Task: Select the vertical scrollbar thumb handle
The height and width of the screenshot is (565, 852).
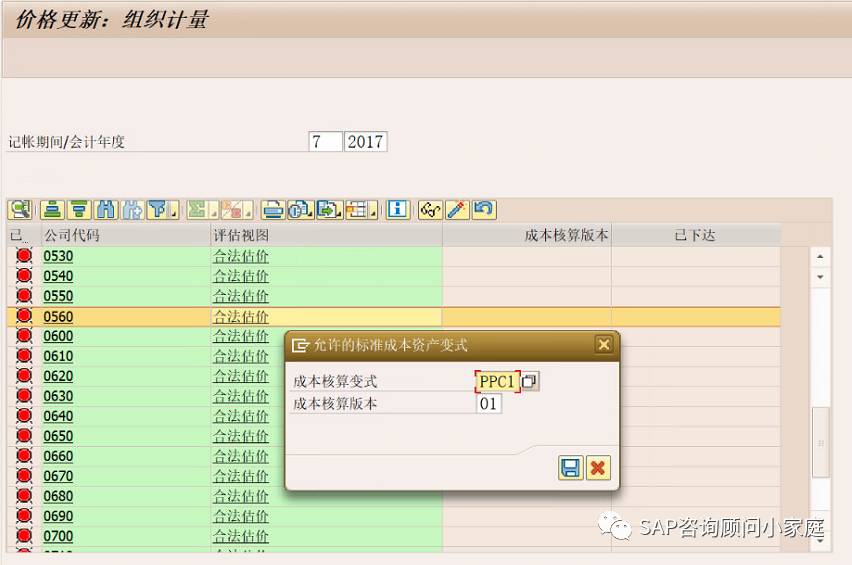Action: pos(820,442)
